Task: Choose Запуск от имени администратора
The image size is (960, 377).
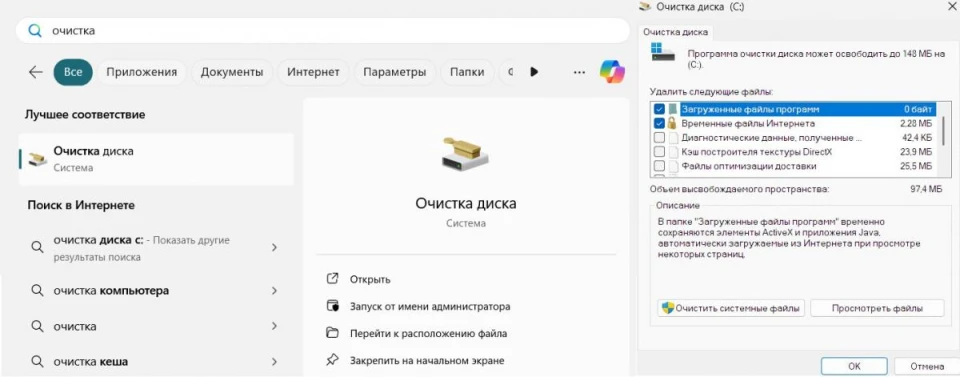Action: tap(430, 306)
